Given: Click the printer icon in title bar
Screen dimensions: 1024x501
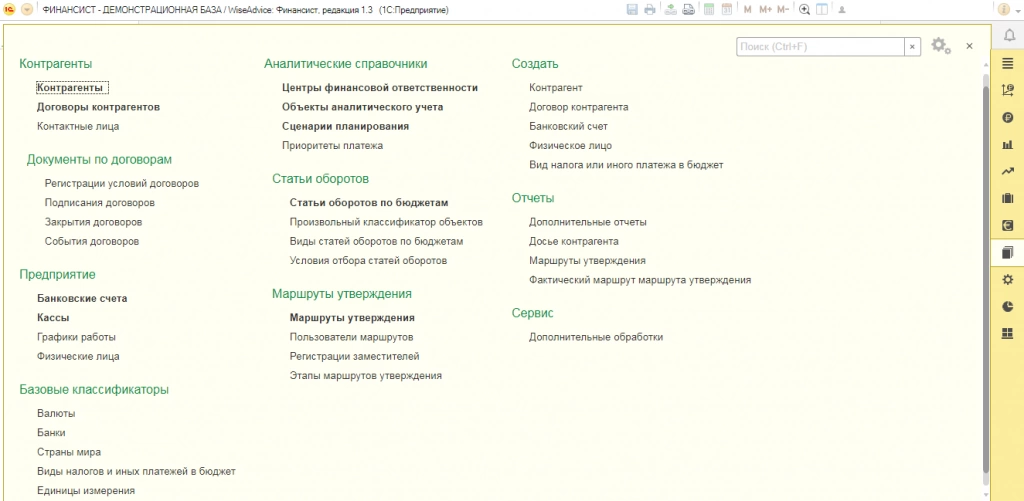Looking at the screenshot, I should [x=650, y=10].
